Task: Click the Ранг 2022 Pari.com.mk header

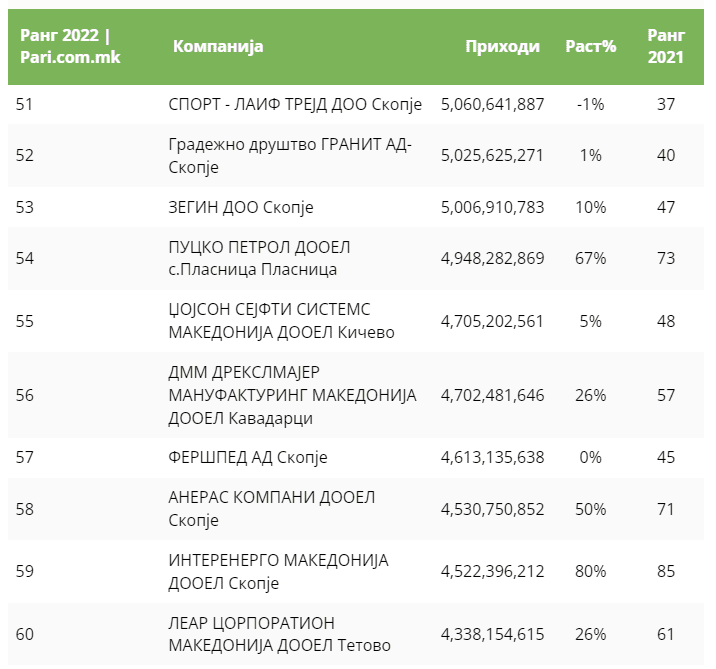Action: click(70, 47)
